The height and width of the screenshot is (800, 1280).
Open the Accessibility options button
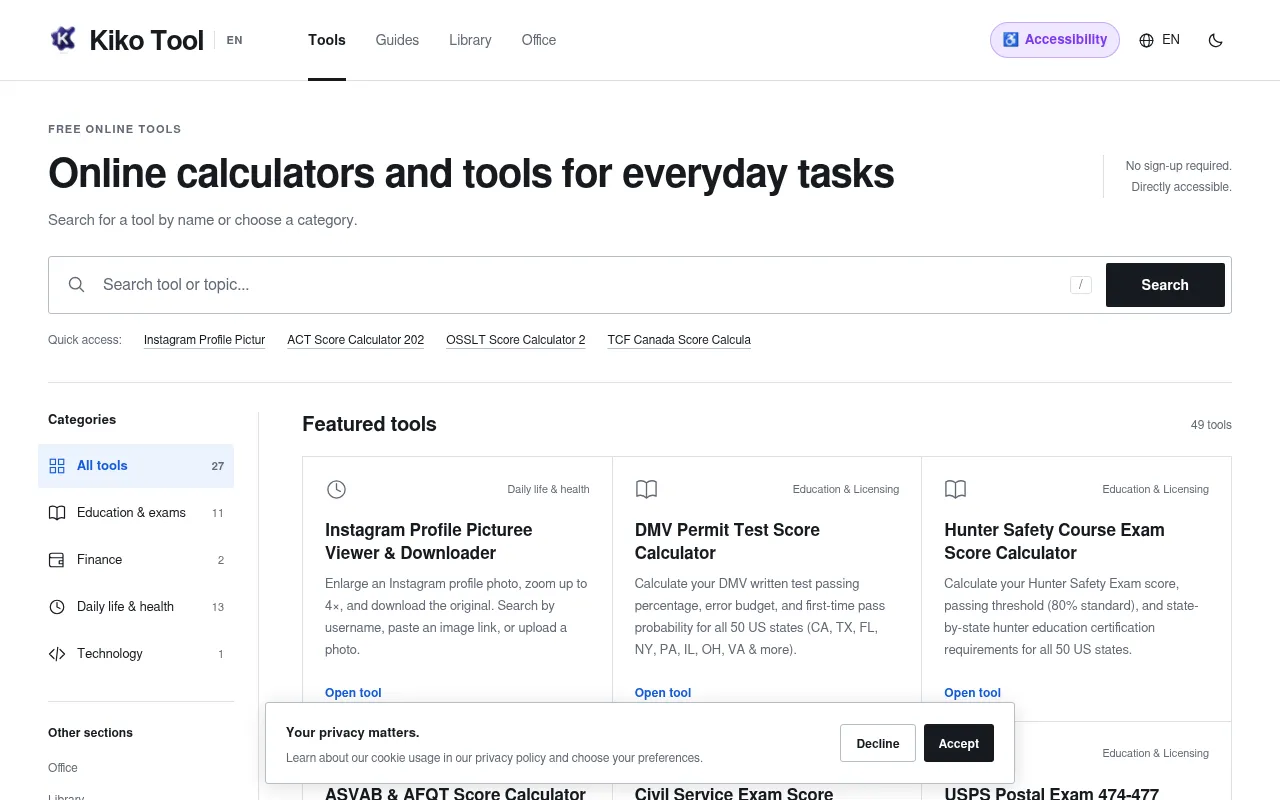point(1055,40)
